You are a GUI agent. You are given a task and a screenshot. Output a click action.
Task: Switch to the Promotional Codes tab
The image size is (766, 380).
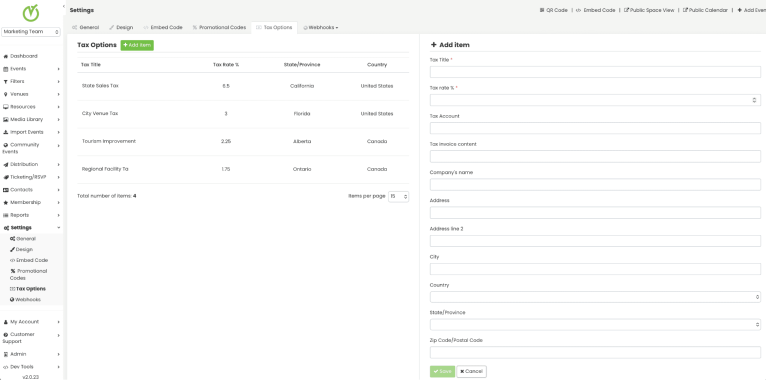(219, 27)
